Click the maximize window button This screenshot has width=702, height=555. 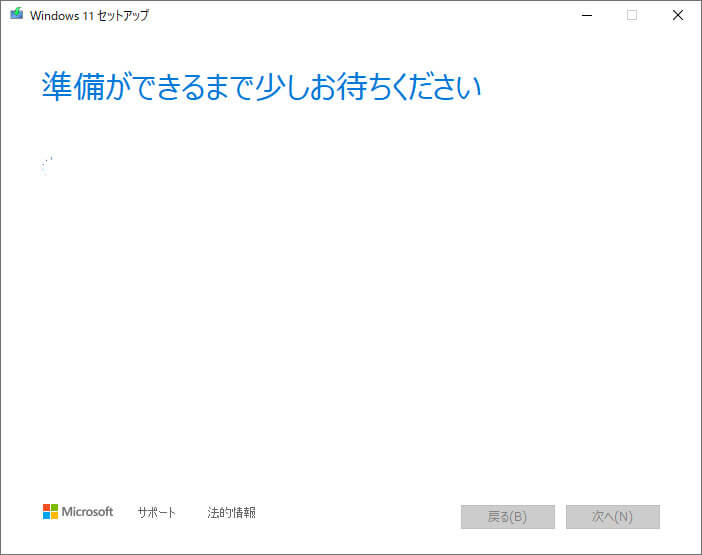632,15
